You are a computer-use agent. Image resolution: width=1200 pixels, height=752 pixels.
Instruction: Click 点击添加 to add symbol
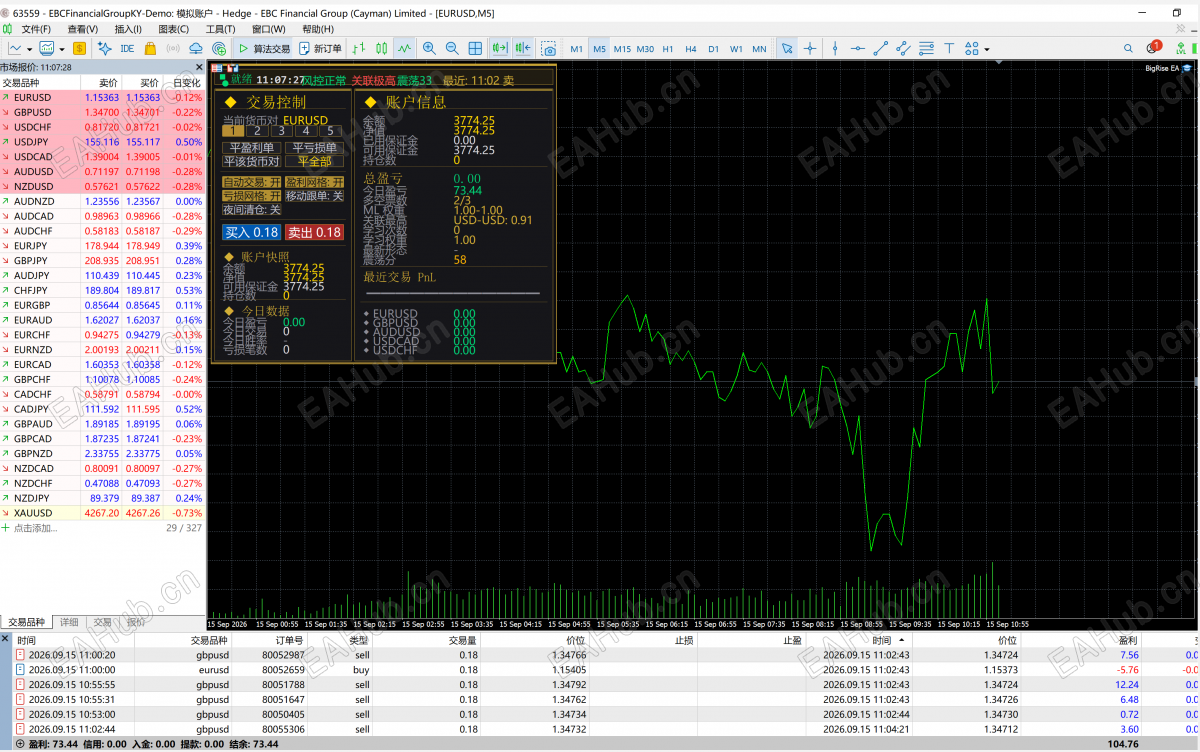[x=36, y=527]
